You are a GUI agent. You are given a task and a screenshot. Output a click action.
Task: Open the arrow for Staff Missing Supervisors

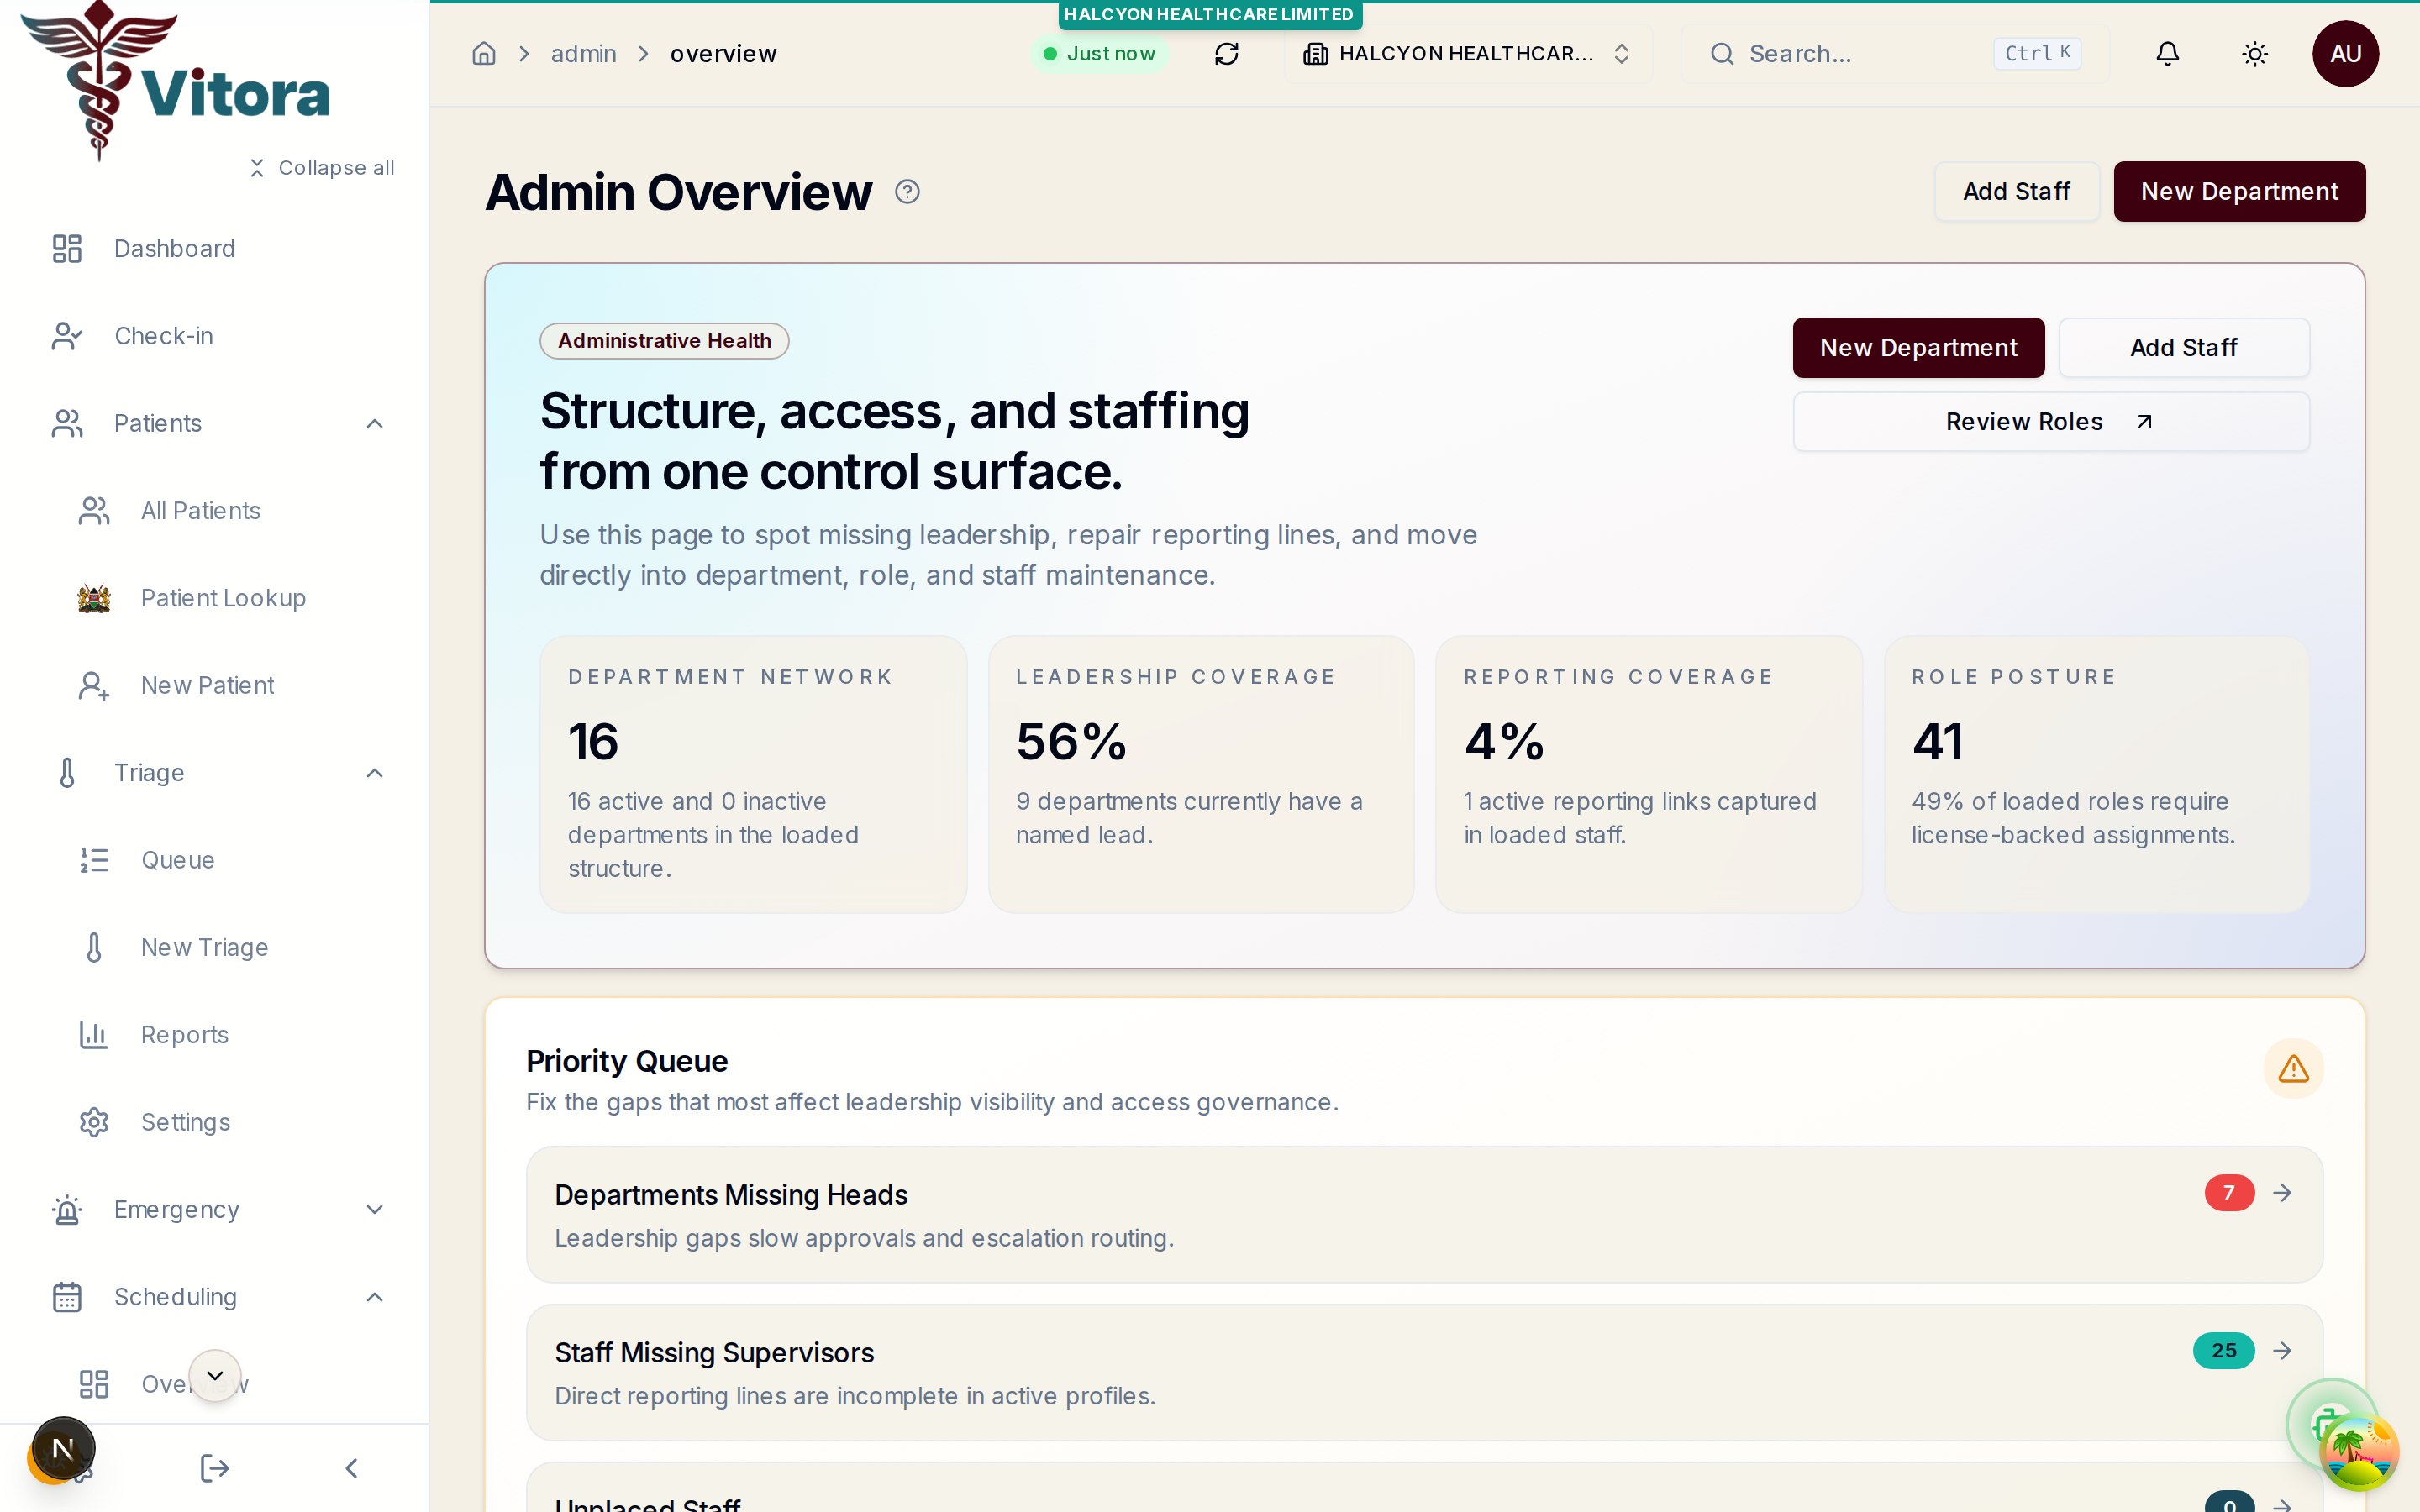[x=2282, y=1351]
